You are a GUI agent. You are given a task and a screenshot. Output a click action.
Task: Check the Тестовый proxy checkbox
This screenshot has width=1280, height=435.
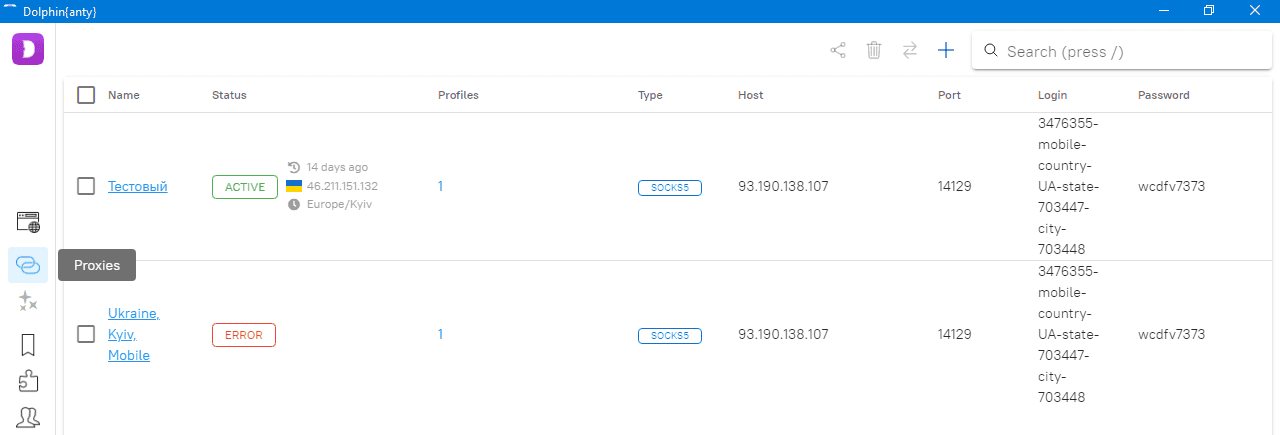86,186
